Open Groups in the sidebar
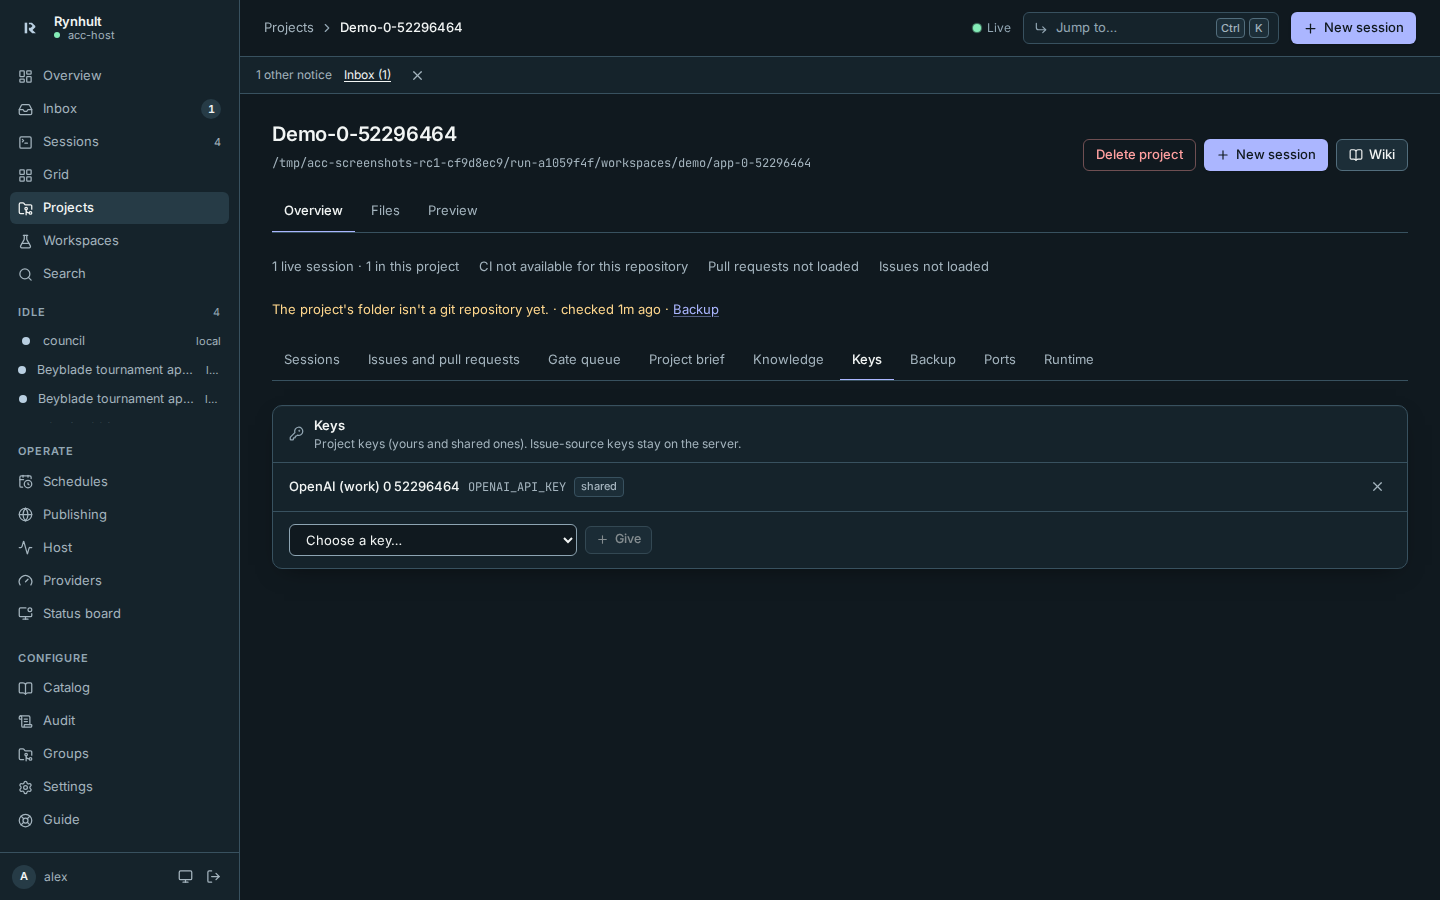The width and height of the screenshot is (1440, 900). [119, 754]
